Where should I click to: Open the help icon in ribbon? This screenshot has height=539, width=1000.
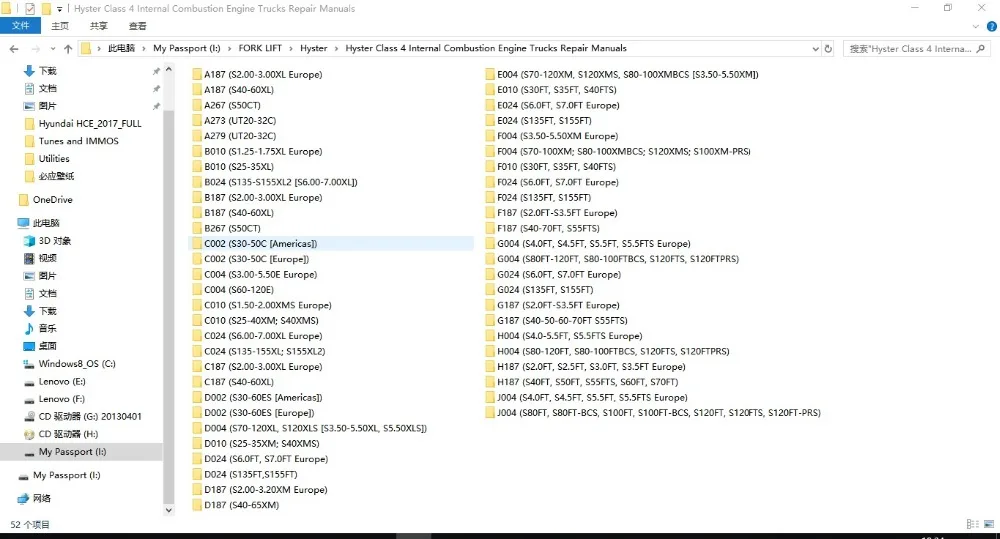pos(992,26)
